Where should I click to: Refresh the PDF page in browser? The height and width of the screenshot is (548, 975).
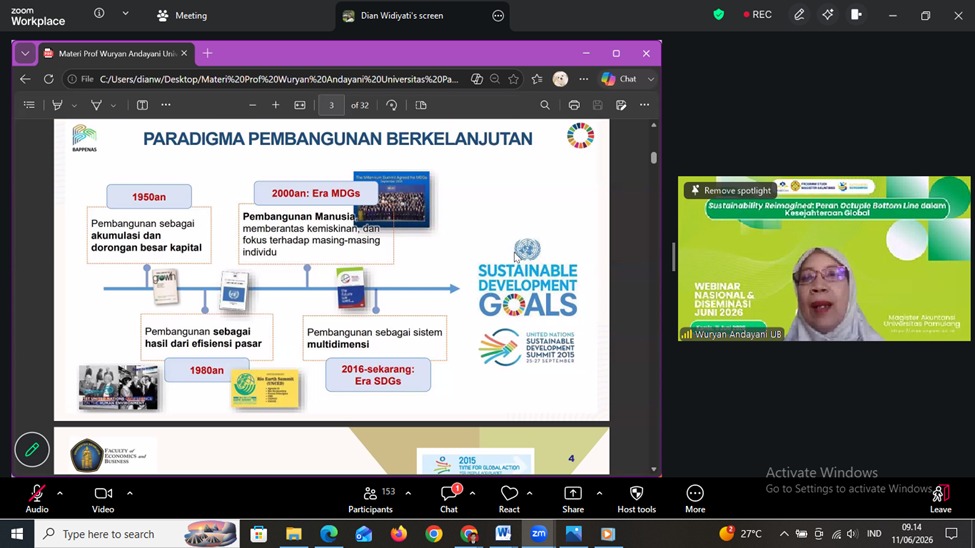49,79
